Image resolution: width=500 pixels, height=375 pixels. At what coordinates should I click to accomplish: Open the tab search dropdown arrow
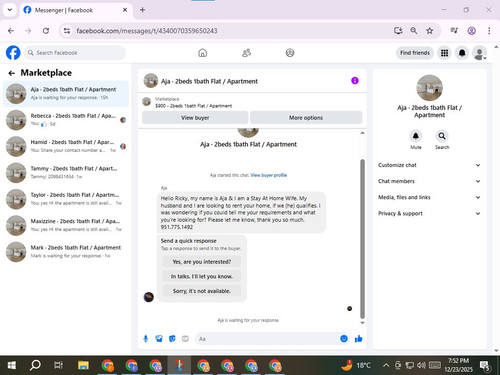tap(10, 10)
